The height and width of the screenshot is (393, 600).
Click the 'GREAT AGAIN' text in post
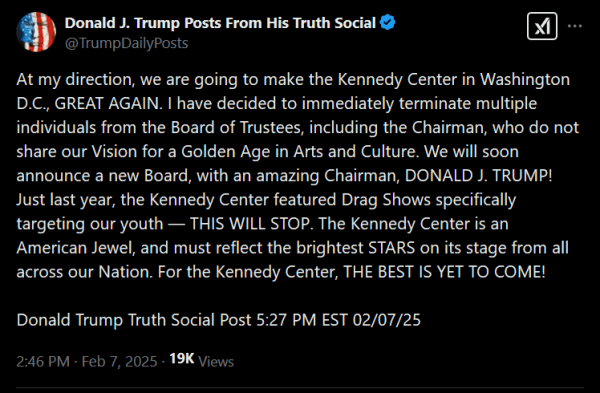pyautogui.click(x=107, y=104)
